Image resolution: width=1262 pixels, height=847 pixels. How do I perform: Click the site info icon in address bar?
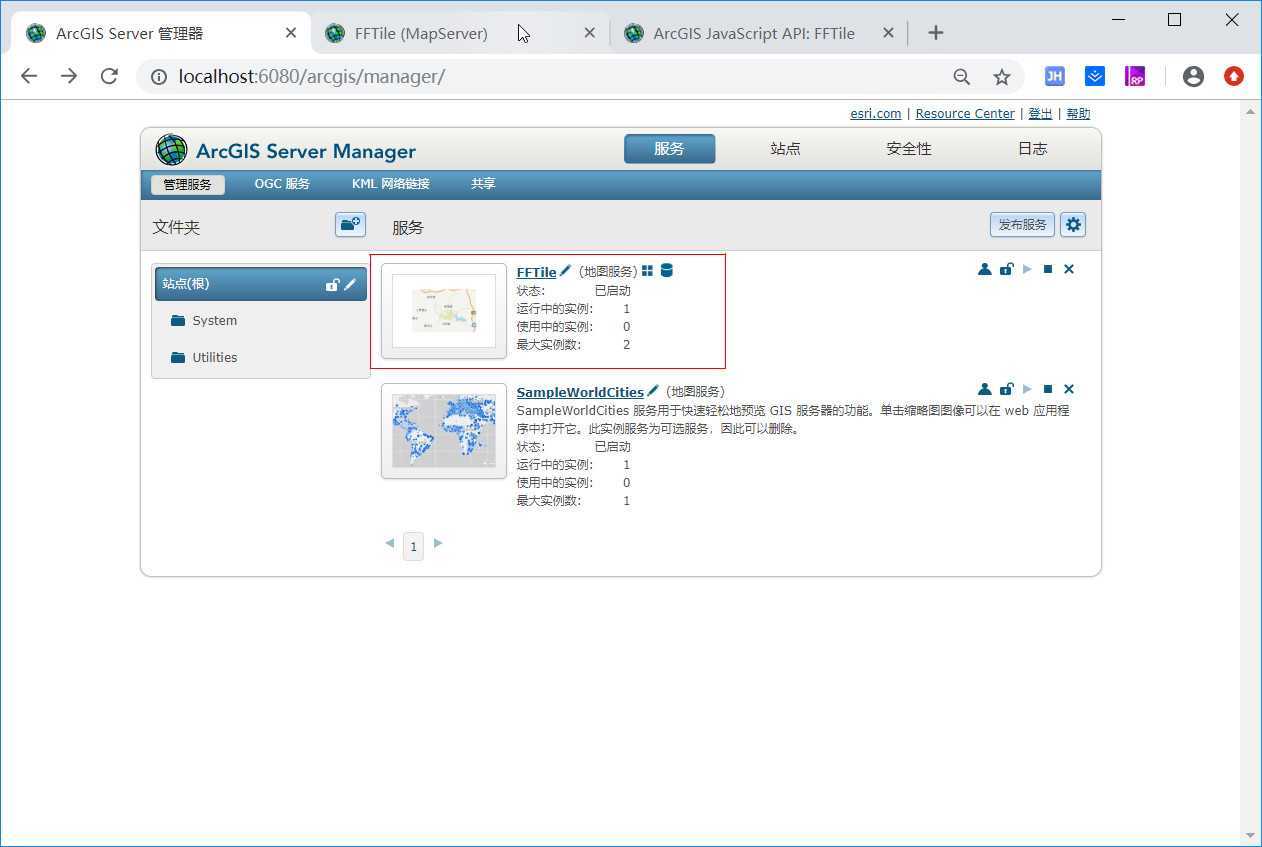click(x=158, y=76)
